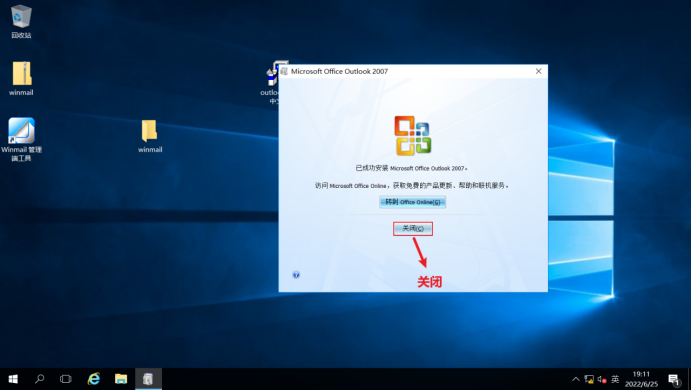Click the text 已成功安装 Microsoft Office Outlook 2007
The width and height of the screenshot is (691, 390).
click(411, 168)
